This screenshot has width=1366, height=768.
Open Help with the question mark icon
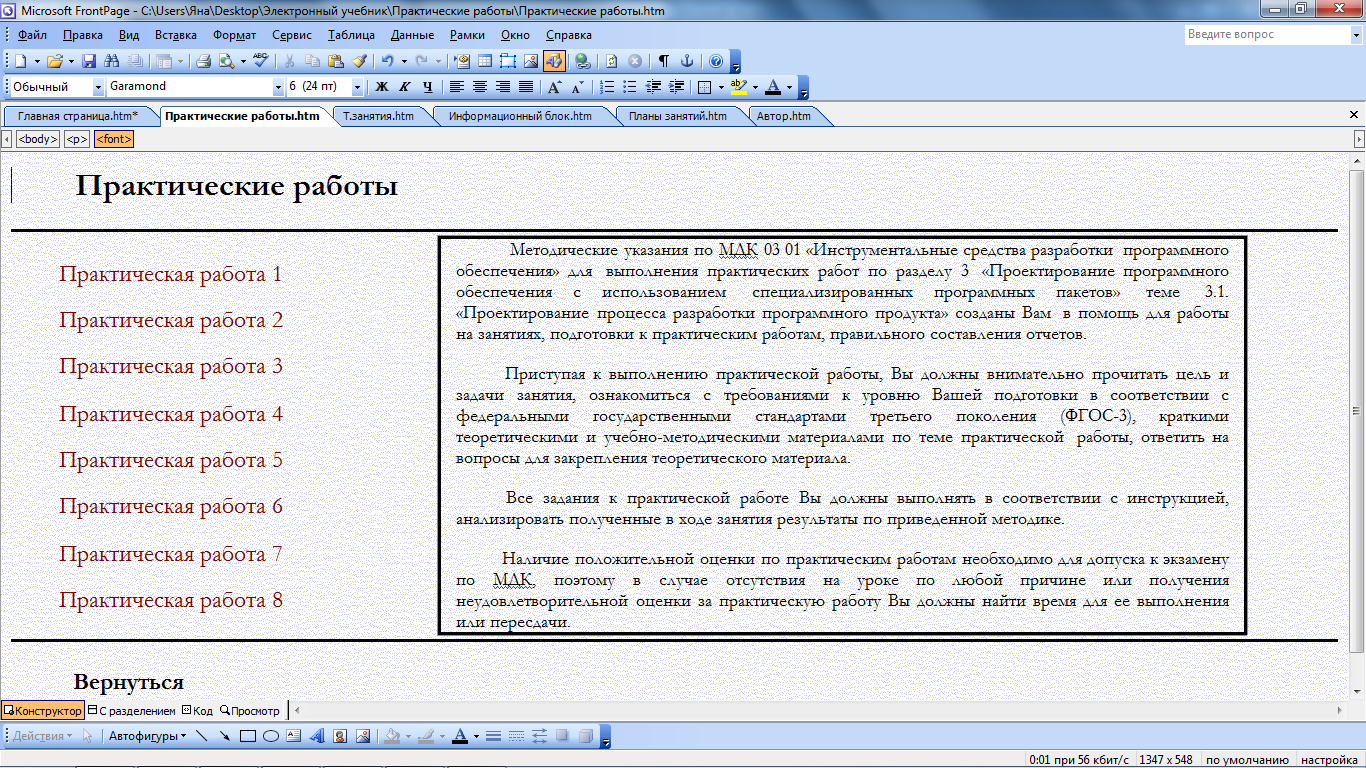pyautogui.click(x=716, y=61)
